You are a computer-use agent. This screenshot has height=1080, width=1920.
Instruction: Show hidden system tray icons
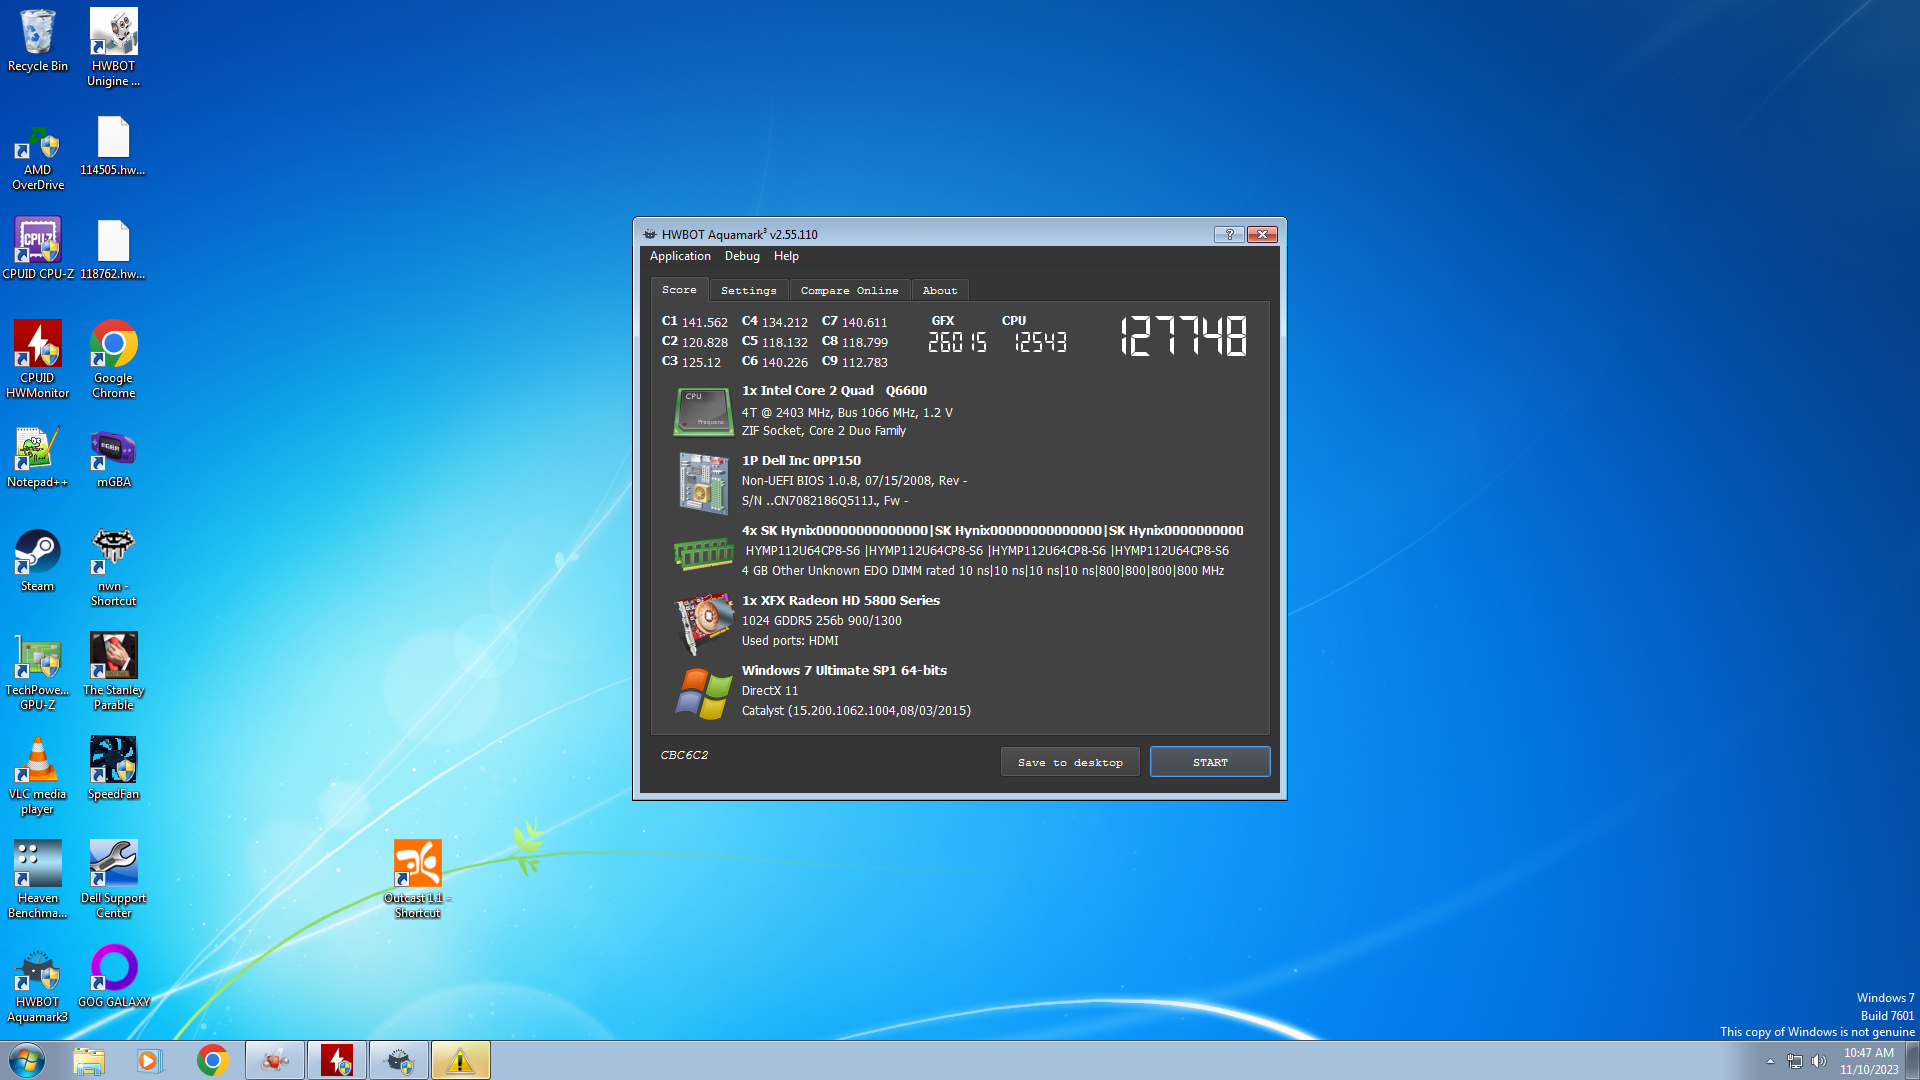[1770, 1061]
